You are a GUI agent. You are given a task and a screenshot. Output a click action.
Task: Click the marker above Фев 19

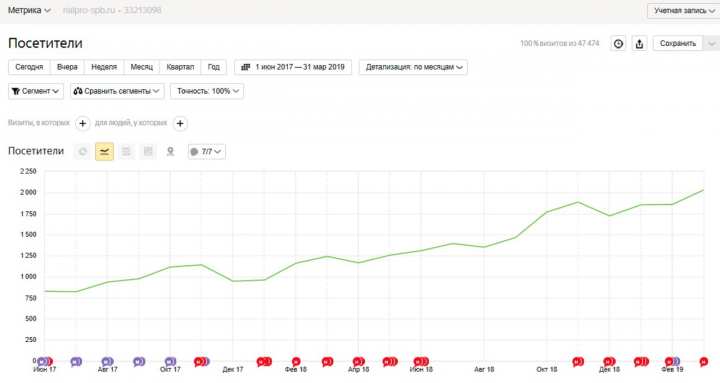point(672,362)
